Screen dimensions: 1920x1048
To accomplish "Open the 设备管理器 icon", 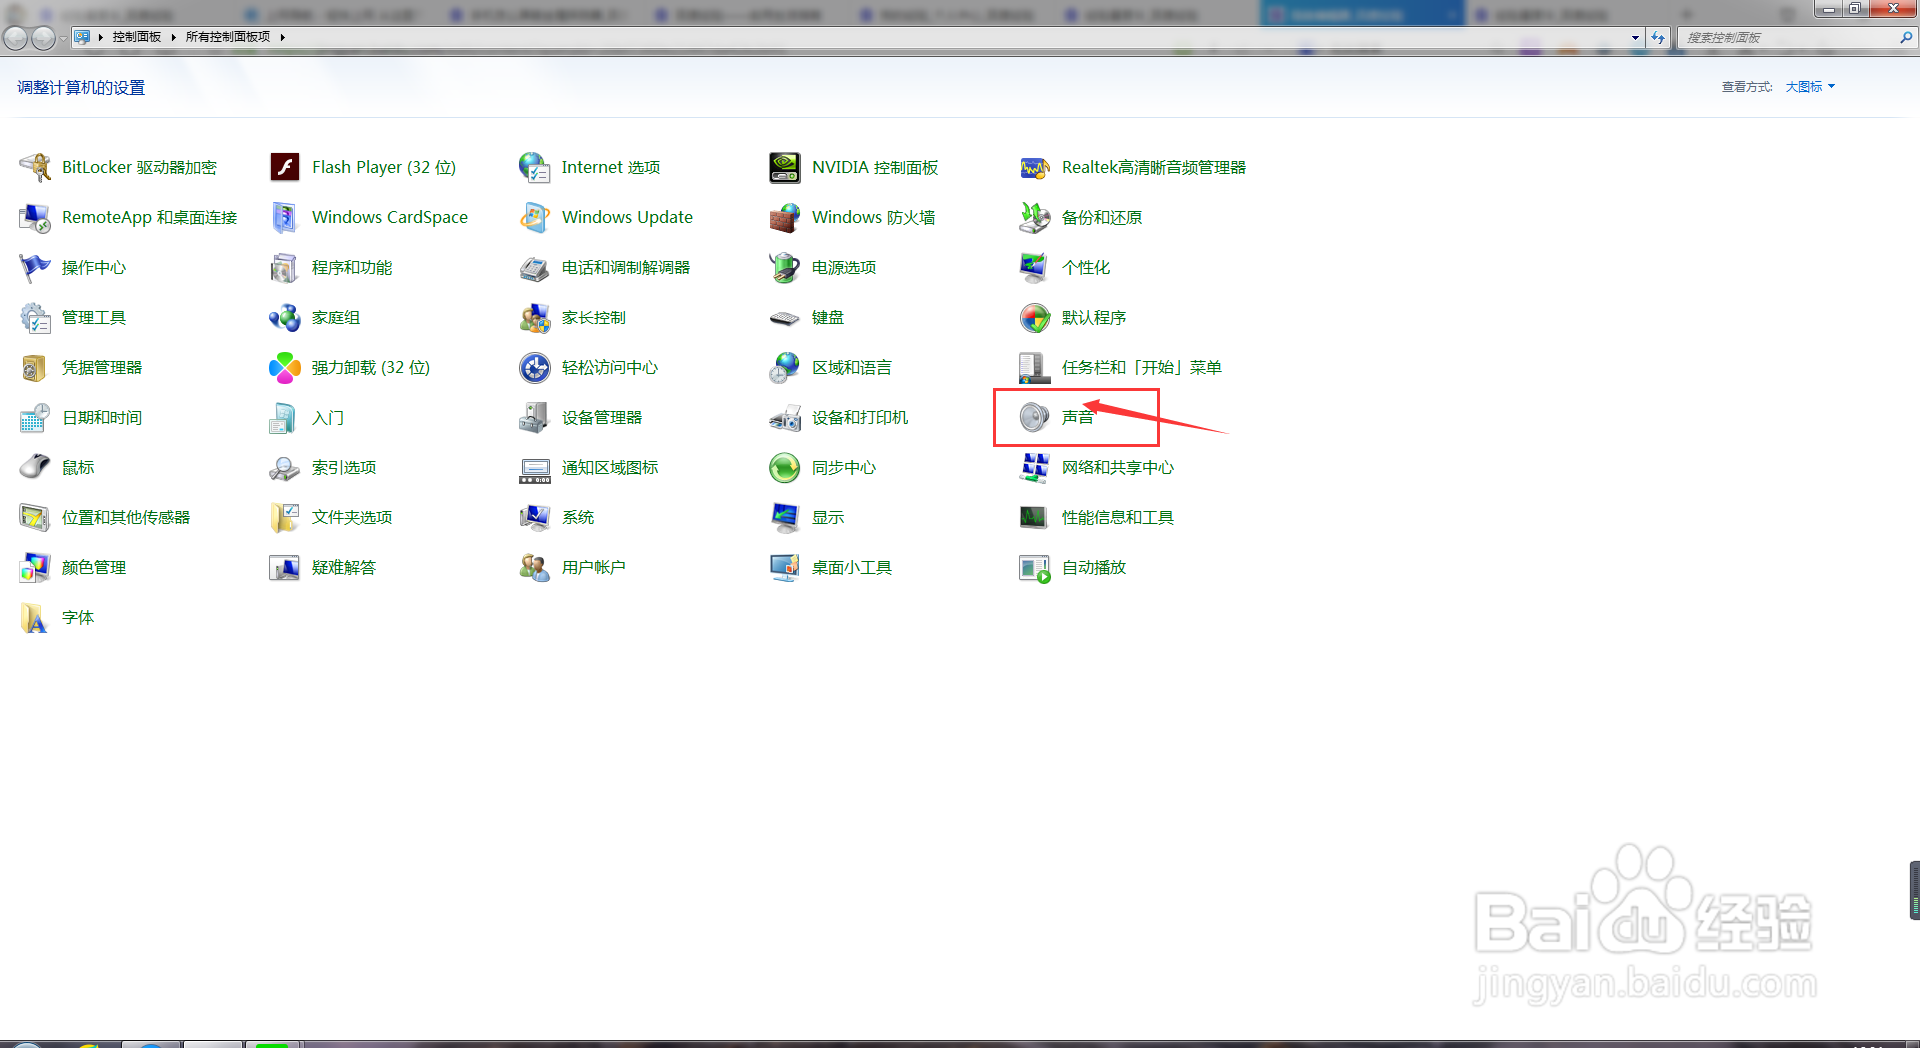I will pos(535,417).
